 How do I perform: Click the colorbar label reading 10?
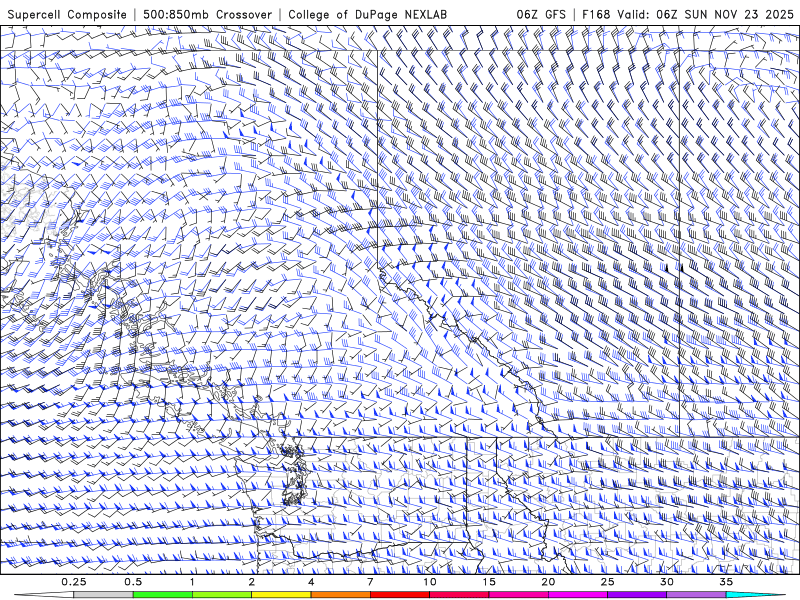coord(430,582)
